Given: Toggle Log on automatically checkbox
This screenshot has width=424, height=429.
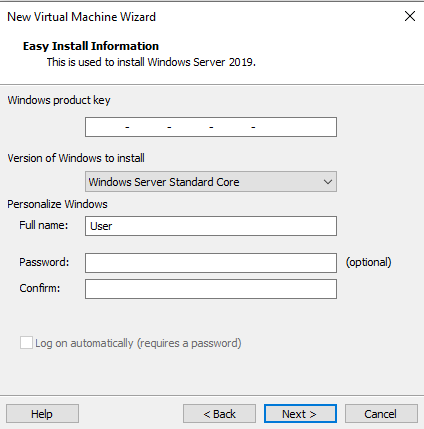Looking at the screenshot, I should (26, 343).
